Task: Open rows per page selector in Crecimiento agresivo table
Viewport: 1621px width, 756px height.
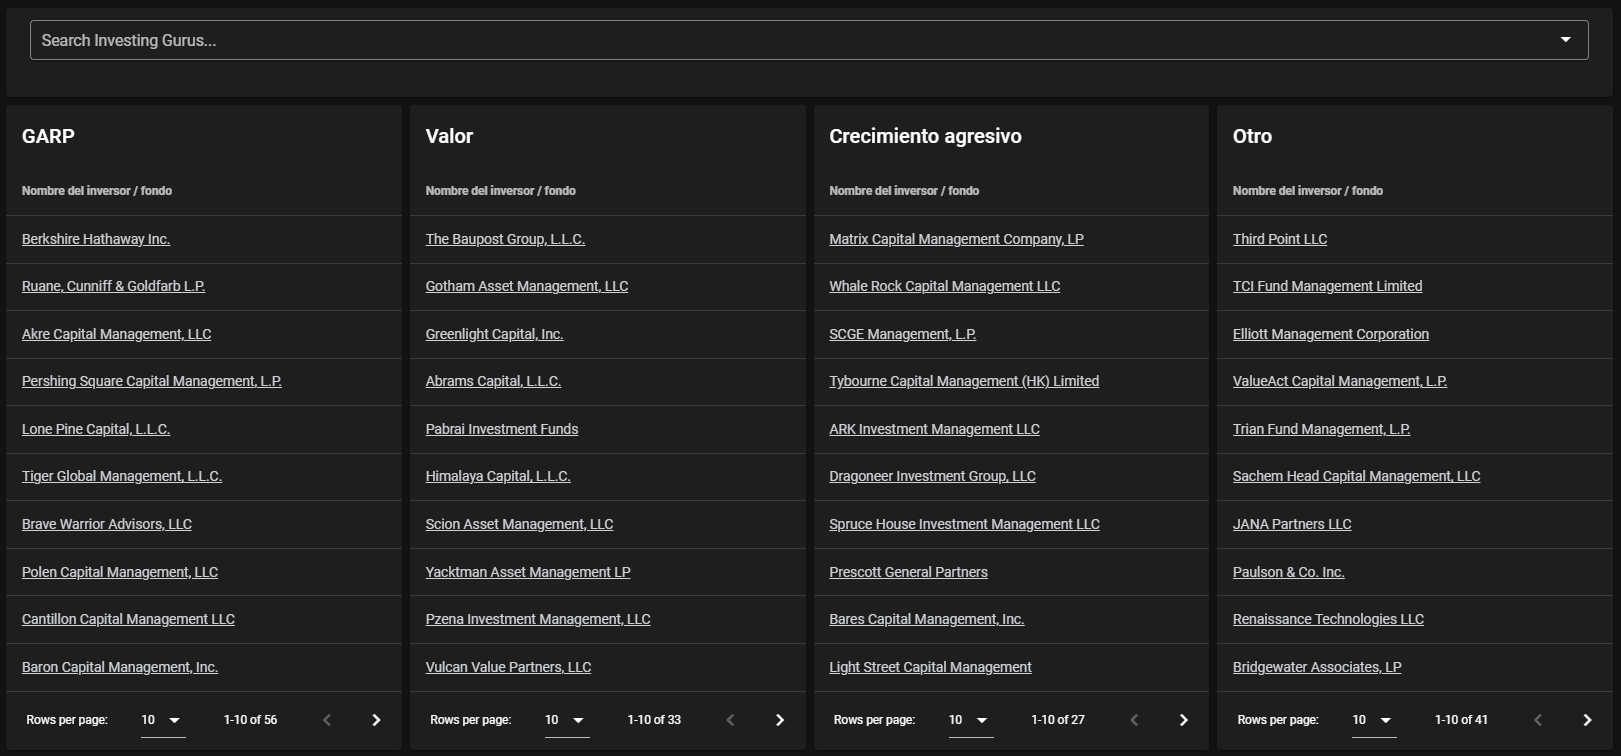Action: click(971, 720)
